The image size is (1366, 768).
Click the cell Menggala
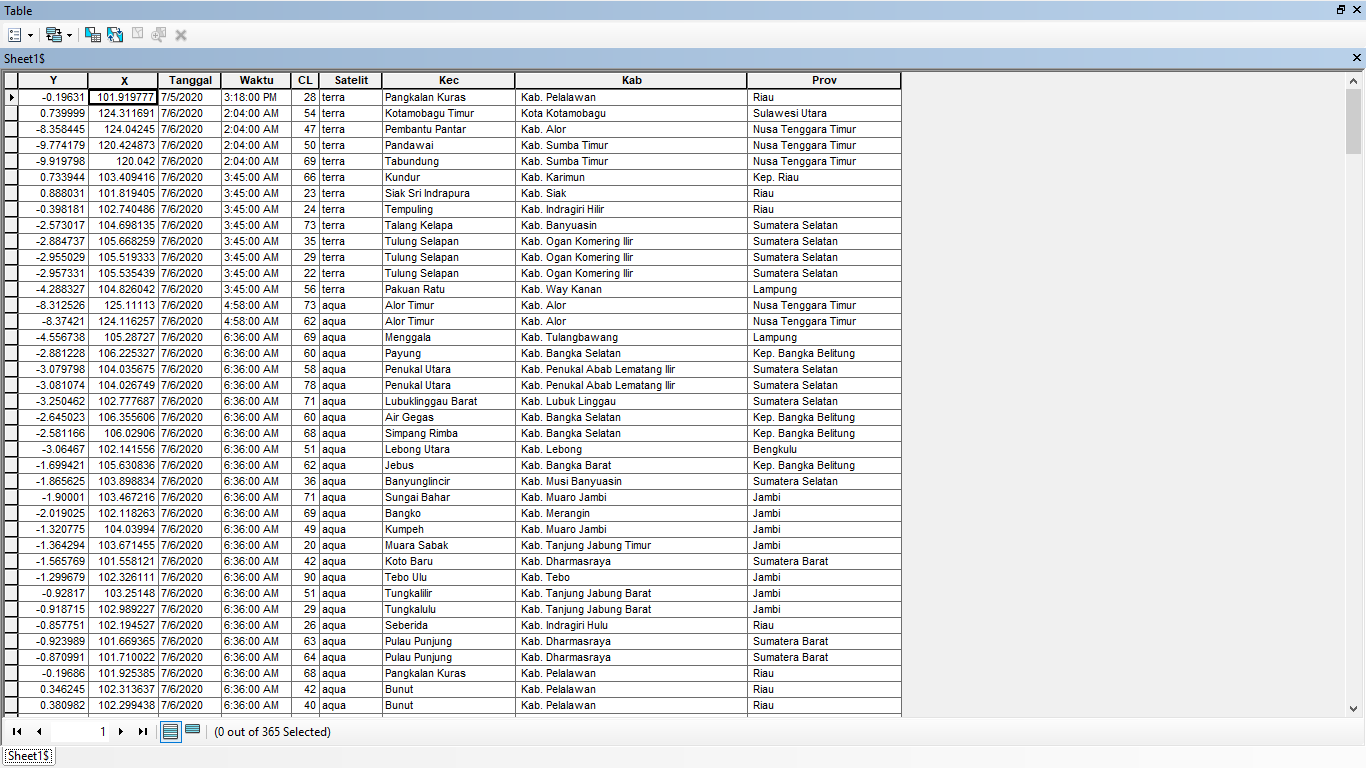click(449, 337)
